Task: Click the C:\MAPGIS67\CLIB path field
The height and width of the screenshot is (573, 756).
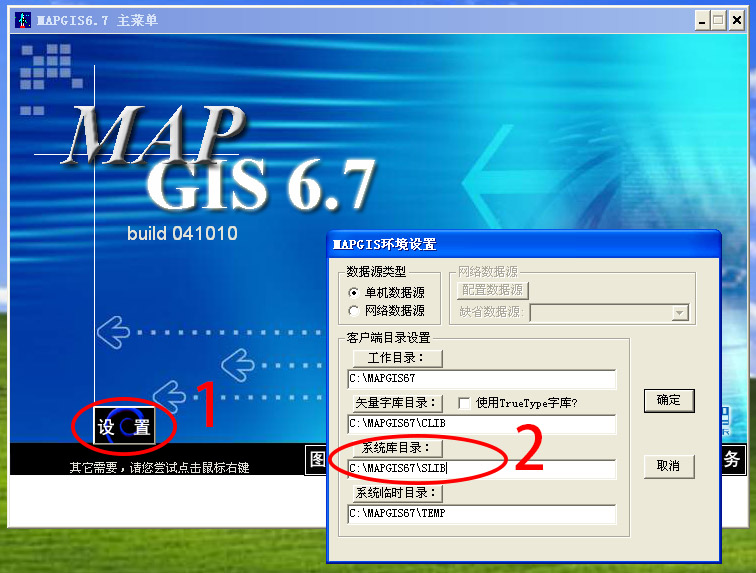Action: [x=481, y=423]
